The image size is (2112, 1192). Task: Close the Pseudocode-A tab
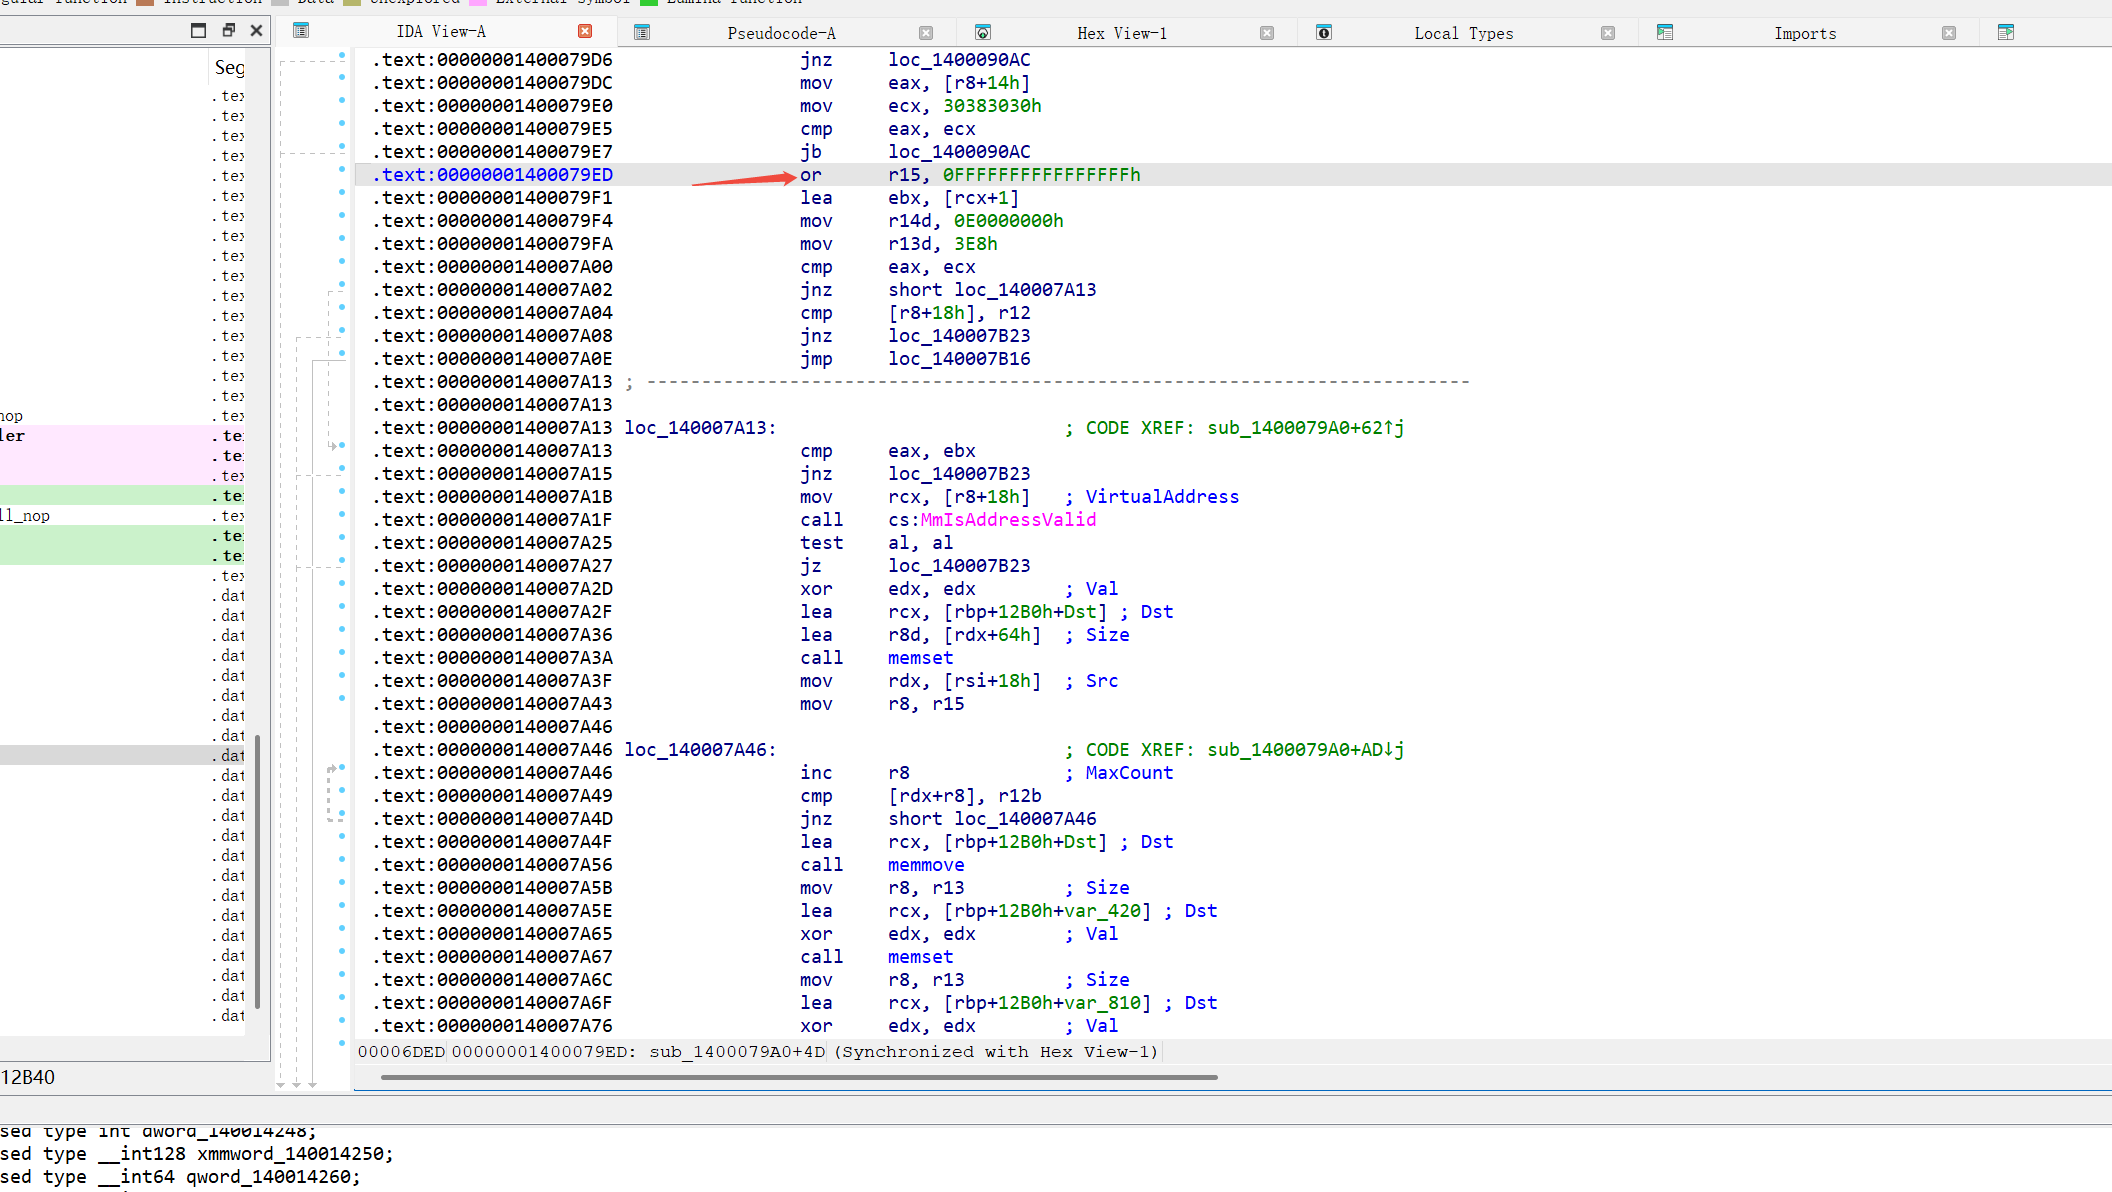click(x=926, y=33)
